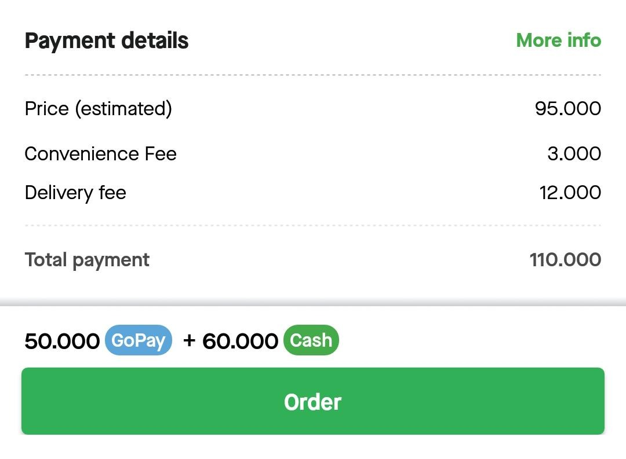Click the plus sign between payment methods
626x459 pixels.
190,342
